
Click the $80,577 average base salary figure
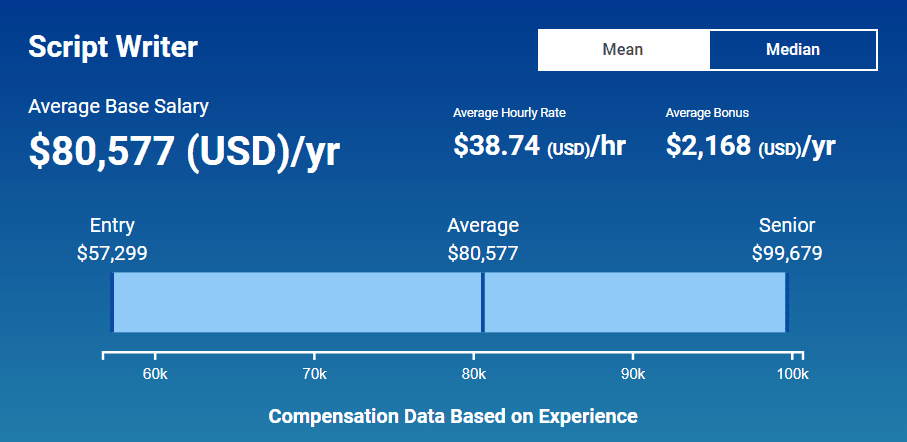click(184, 150)
